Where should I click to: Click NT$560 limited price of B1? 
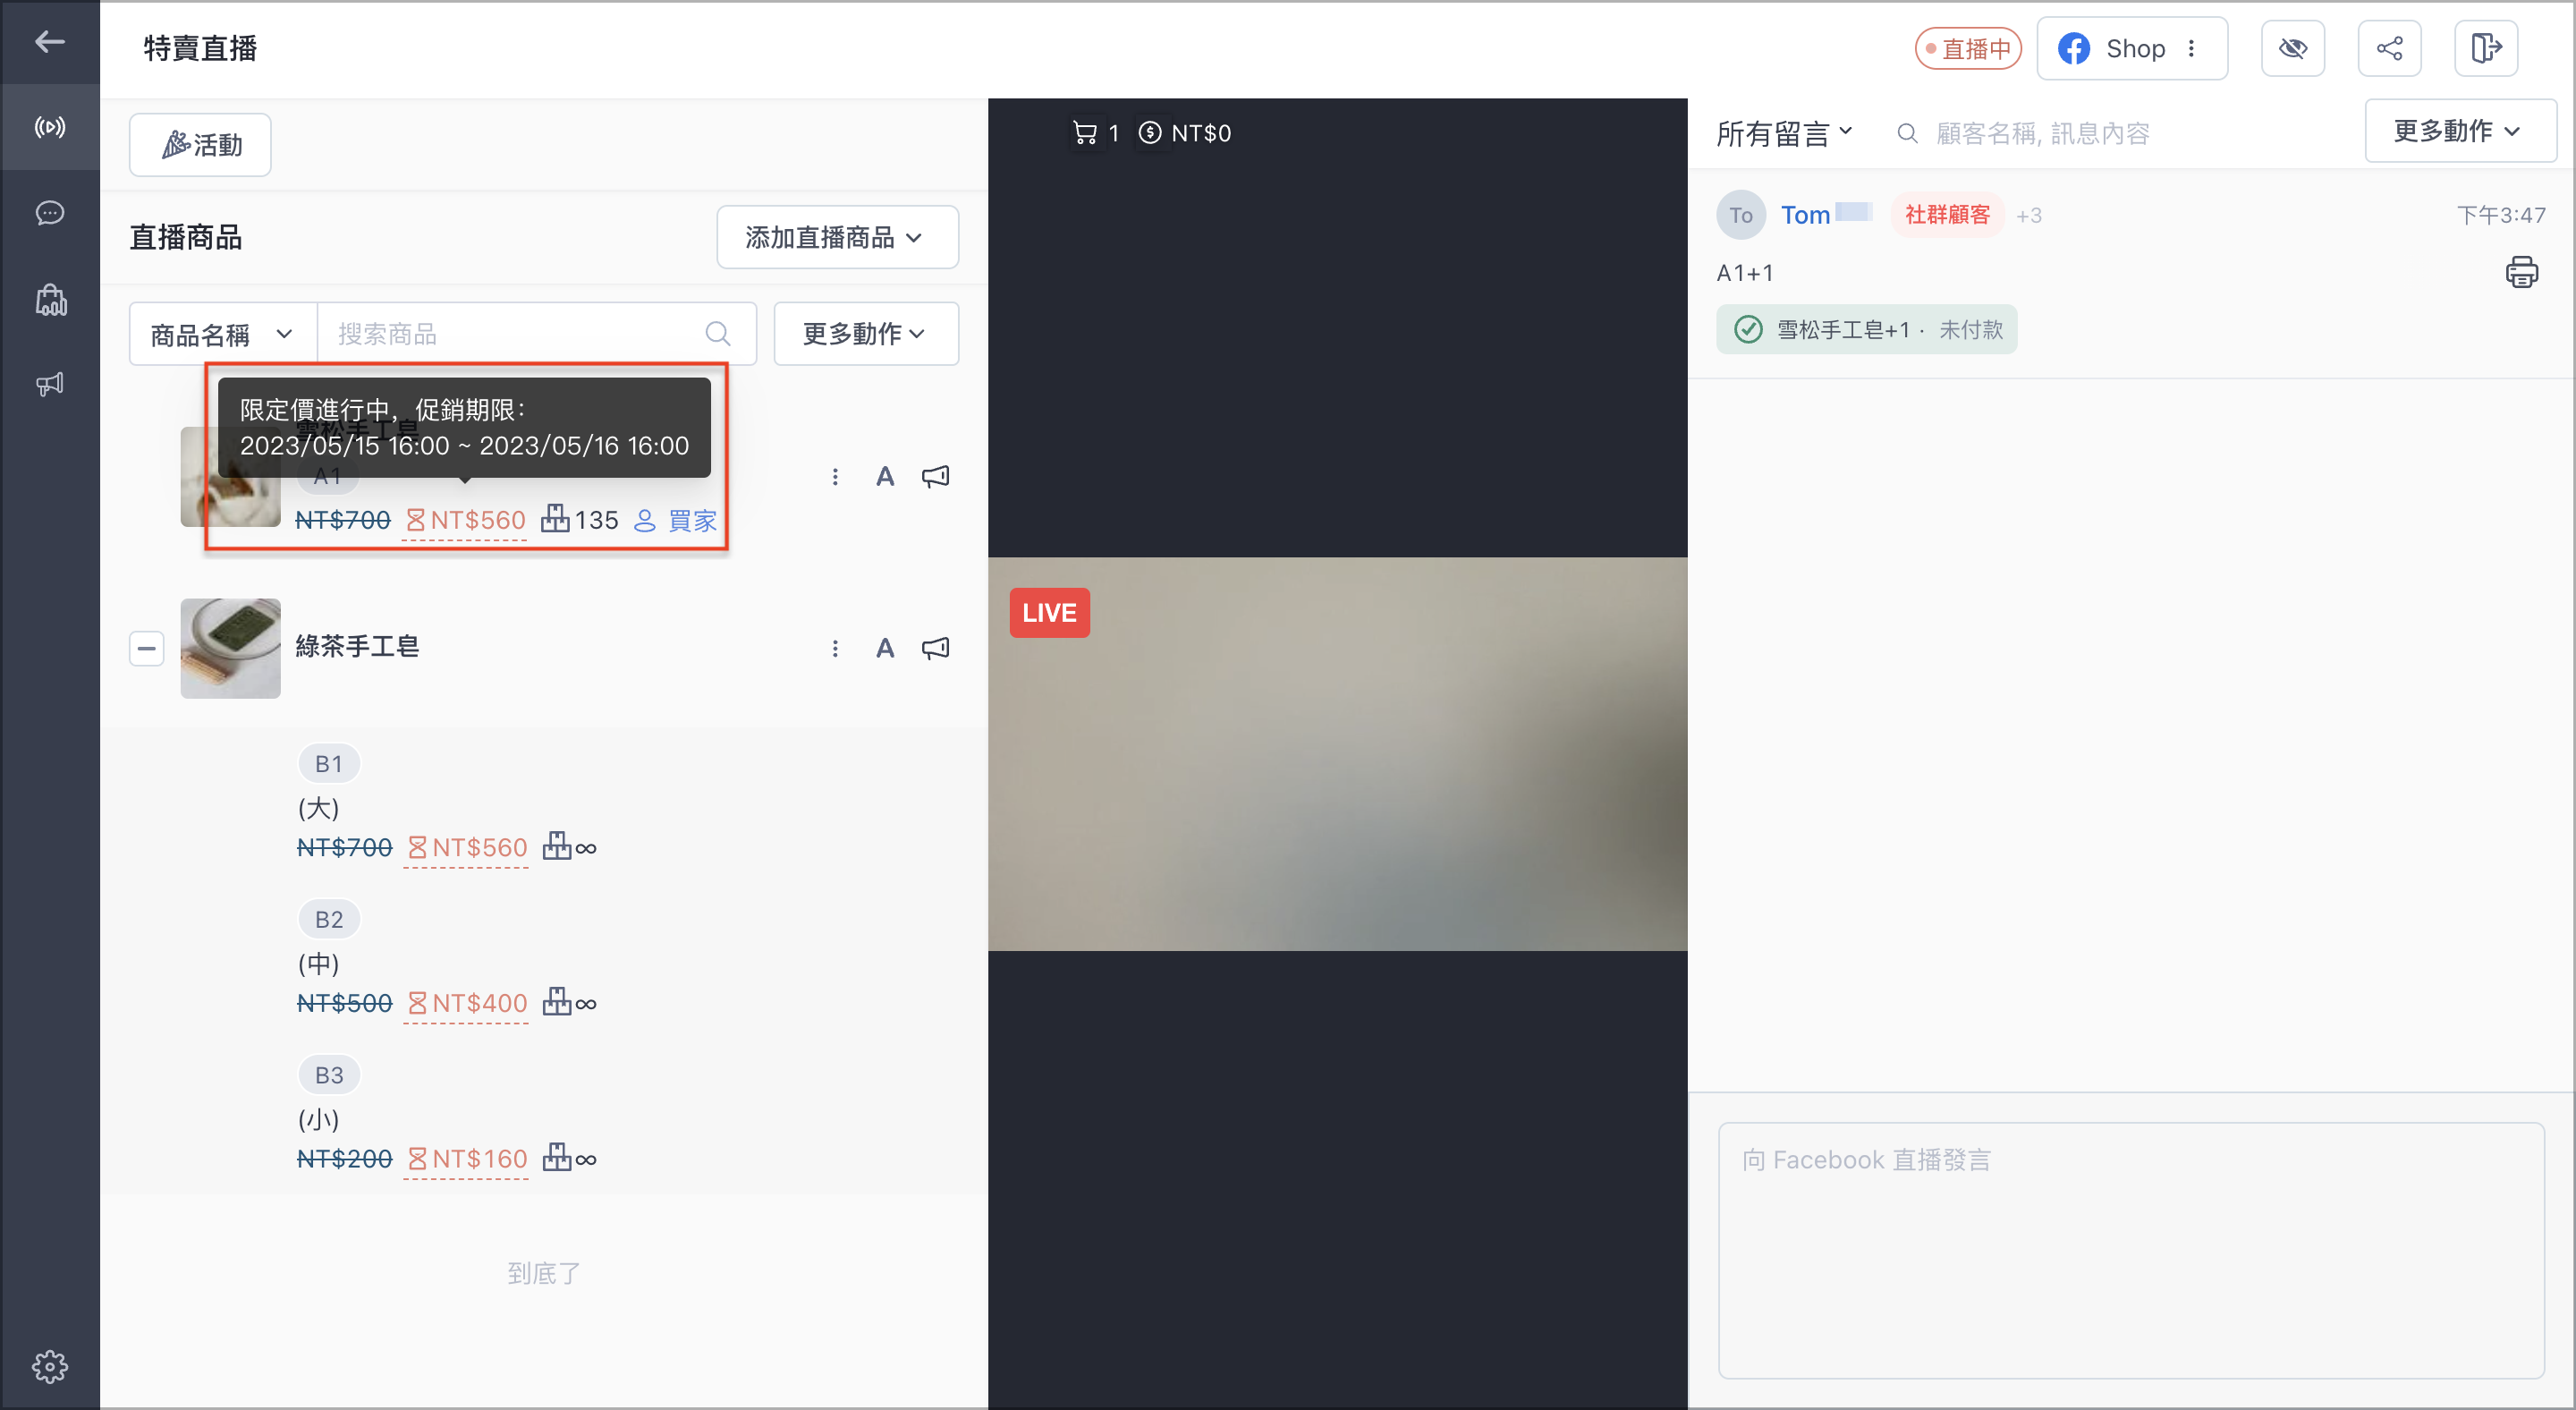[467, 848]
